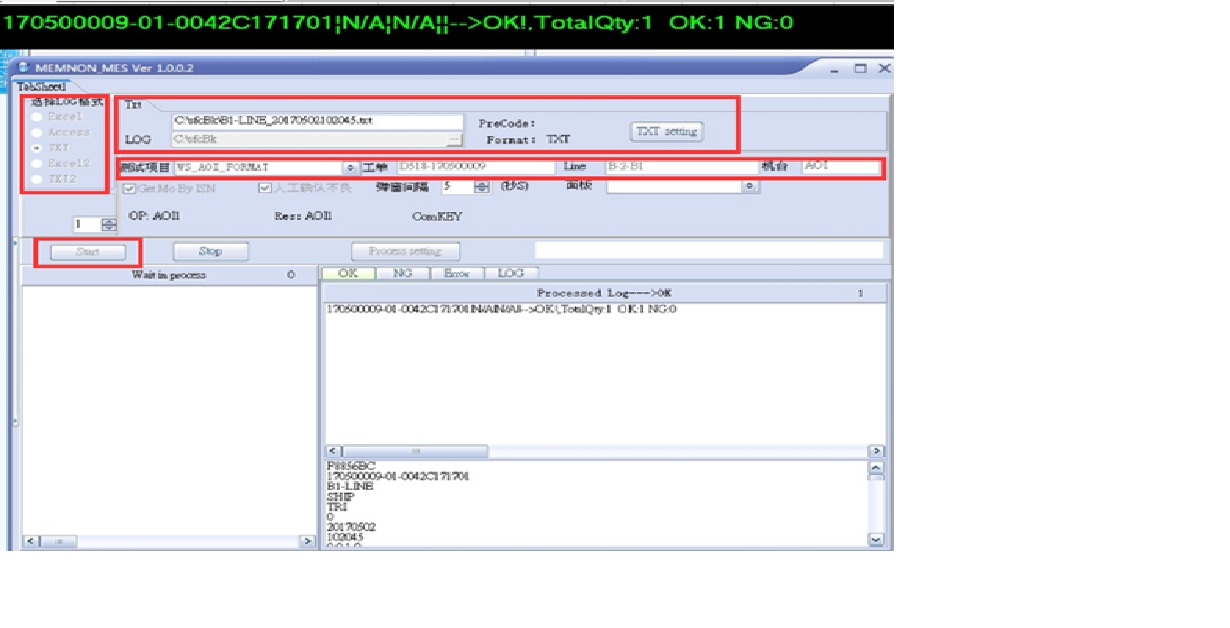Click the green status banner message
The width and height of the screenshot is (1230, 628).
[400, 21]
